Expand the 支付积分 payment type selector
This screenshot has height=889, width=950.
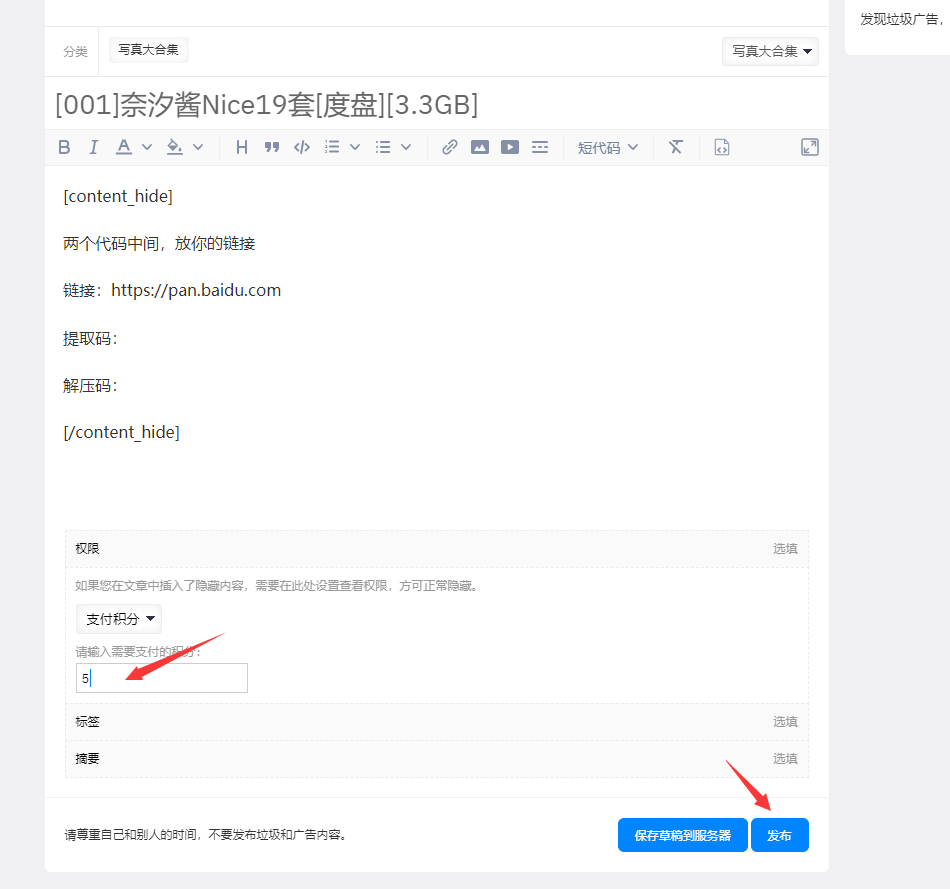[118, 618]
